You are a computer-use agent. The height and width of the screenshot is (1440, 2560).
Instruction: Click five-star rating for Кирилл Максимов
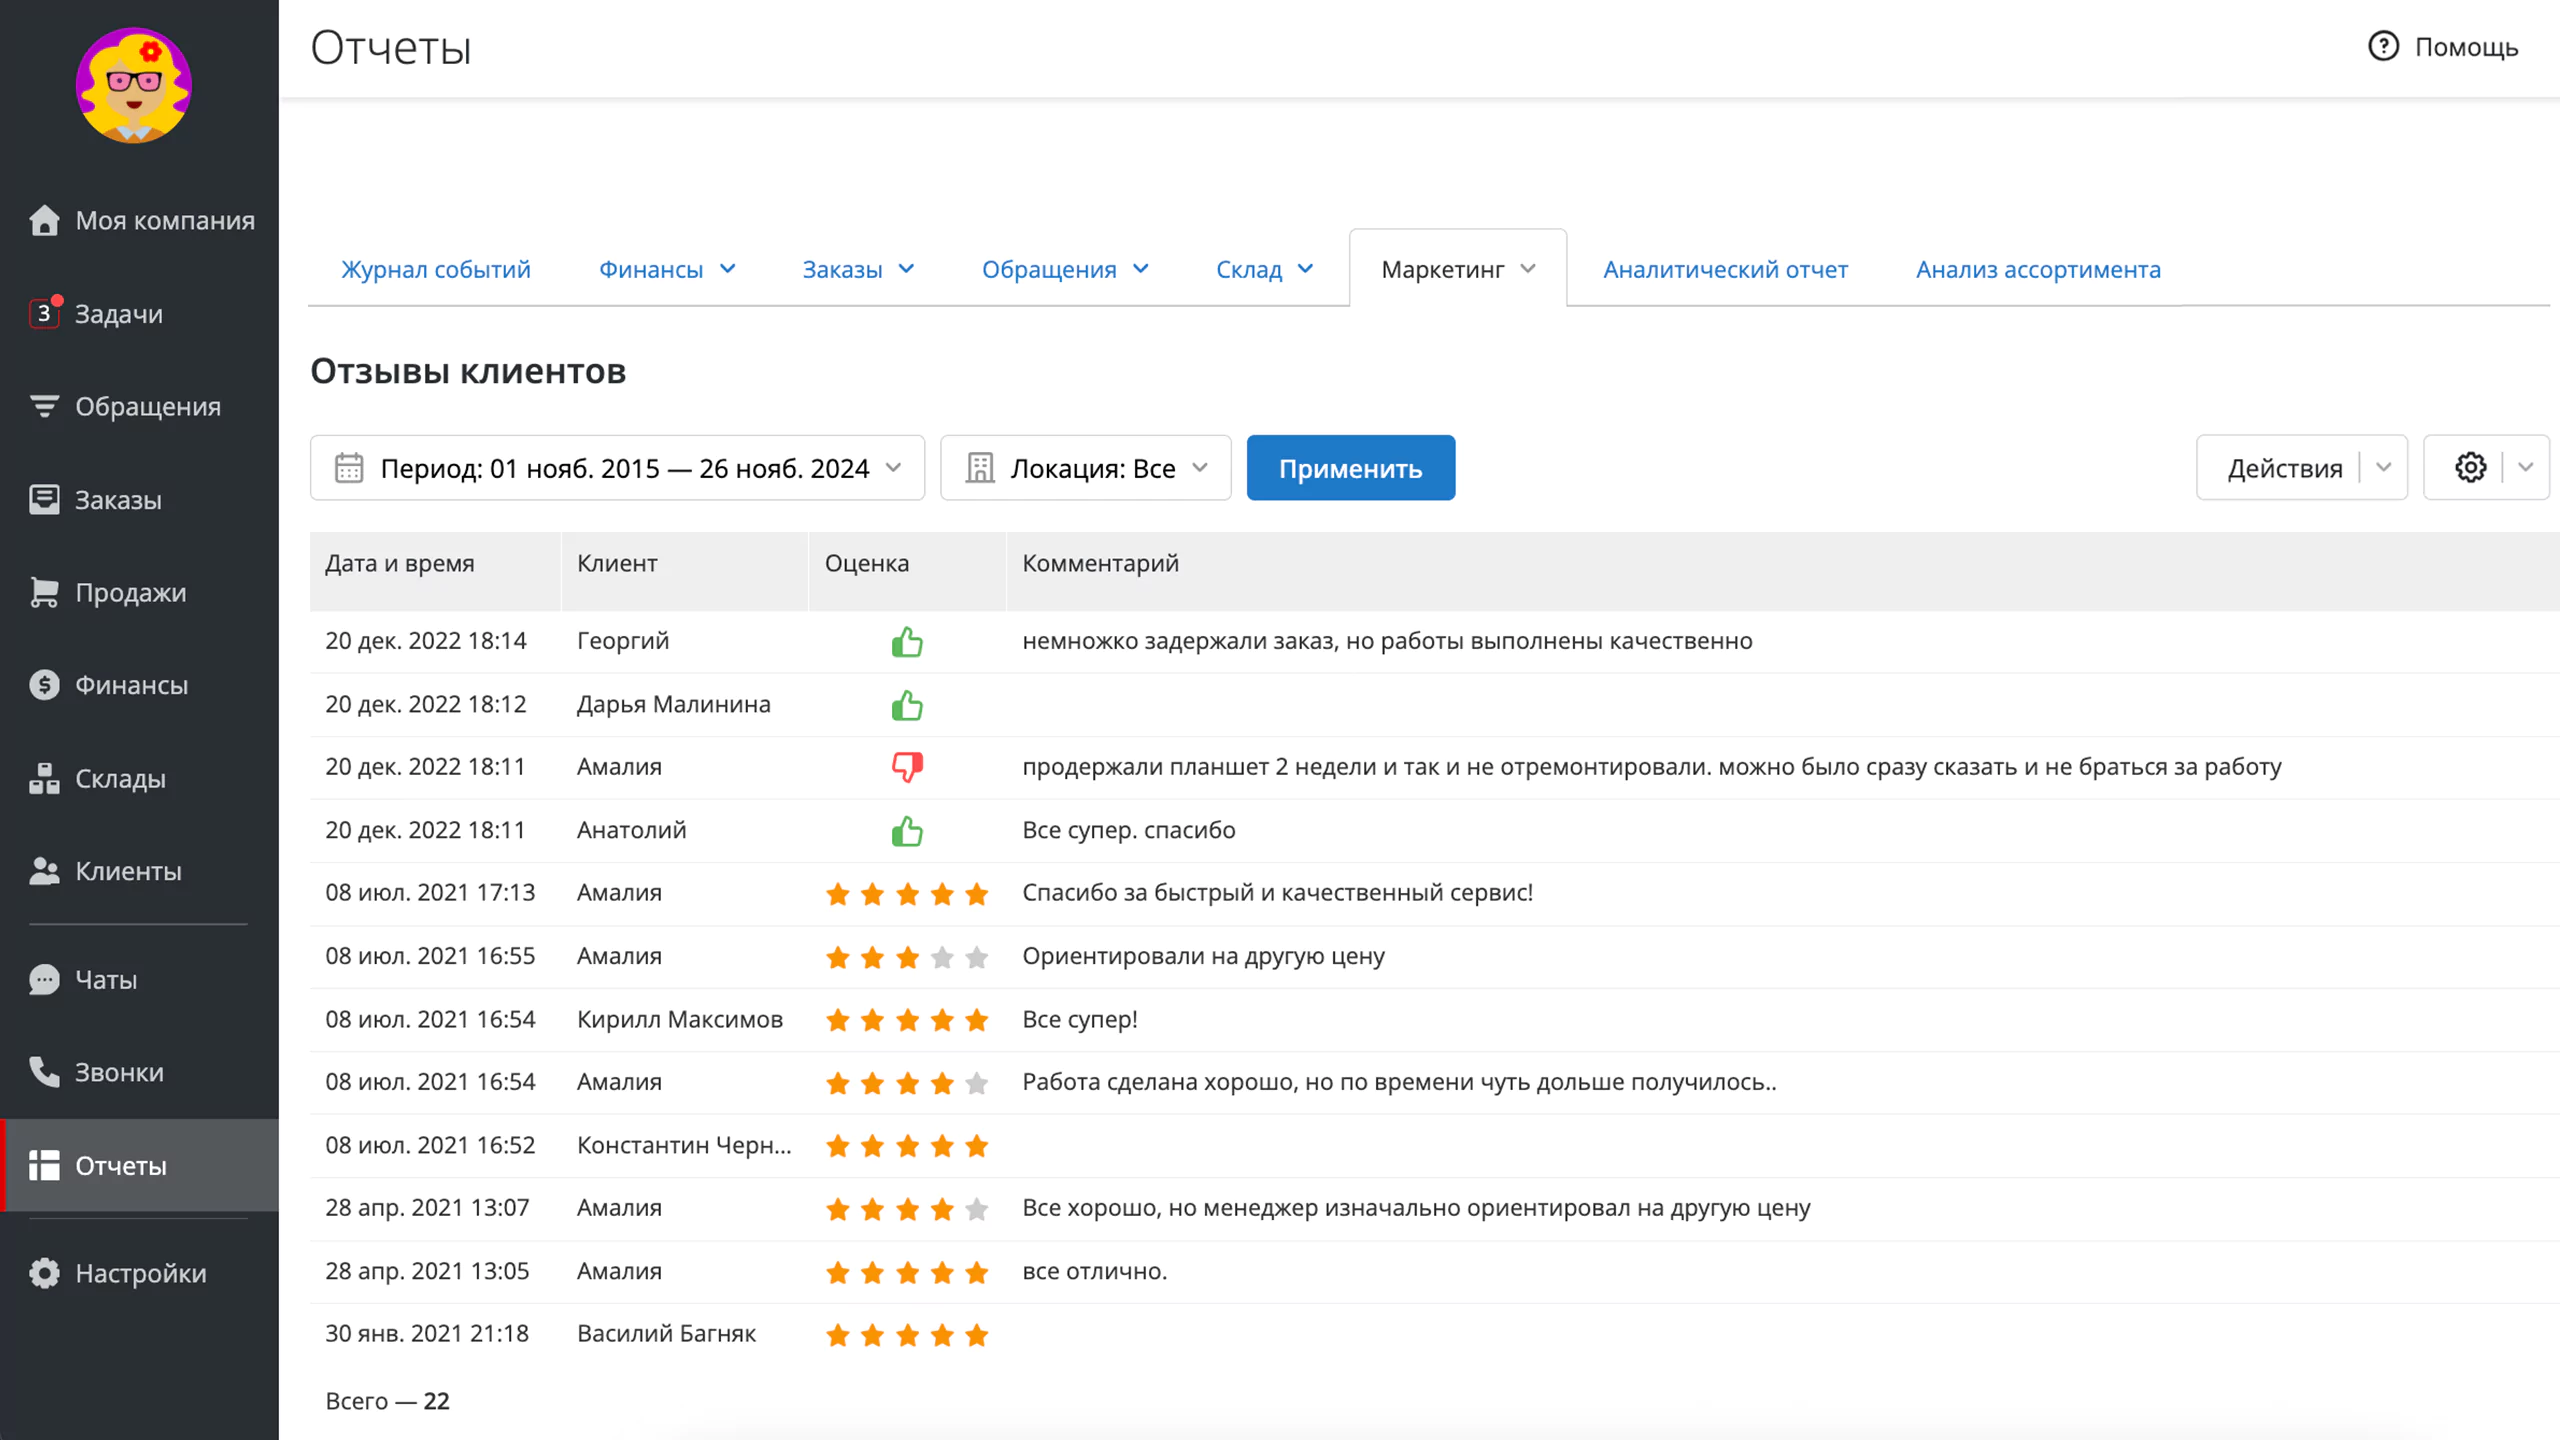click(x=907, y=1020)
